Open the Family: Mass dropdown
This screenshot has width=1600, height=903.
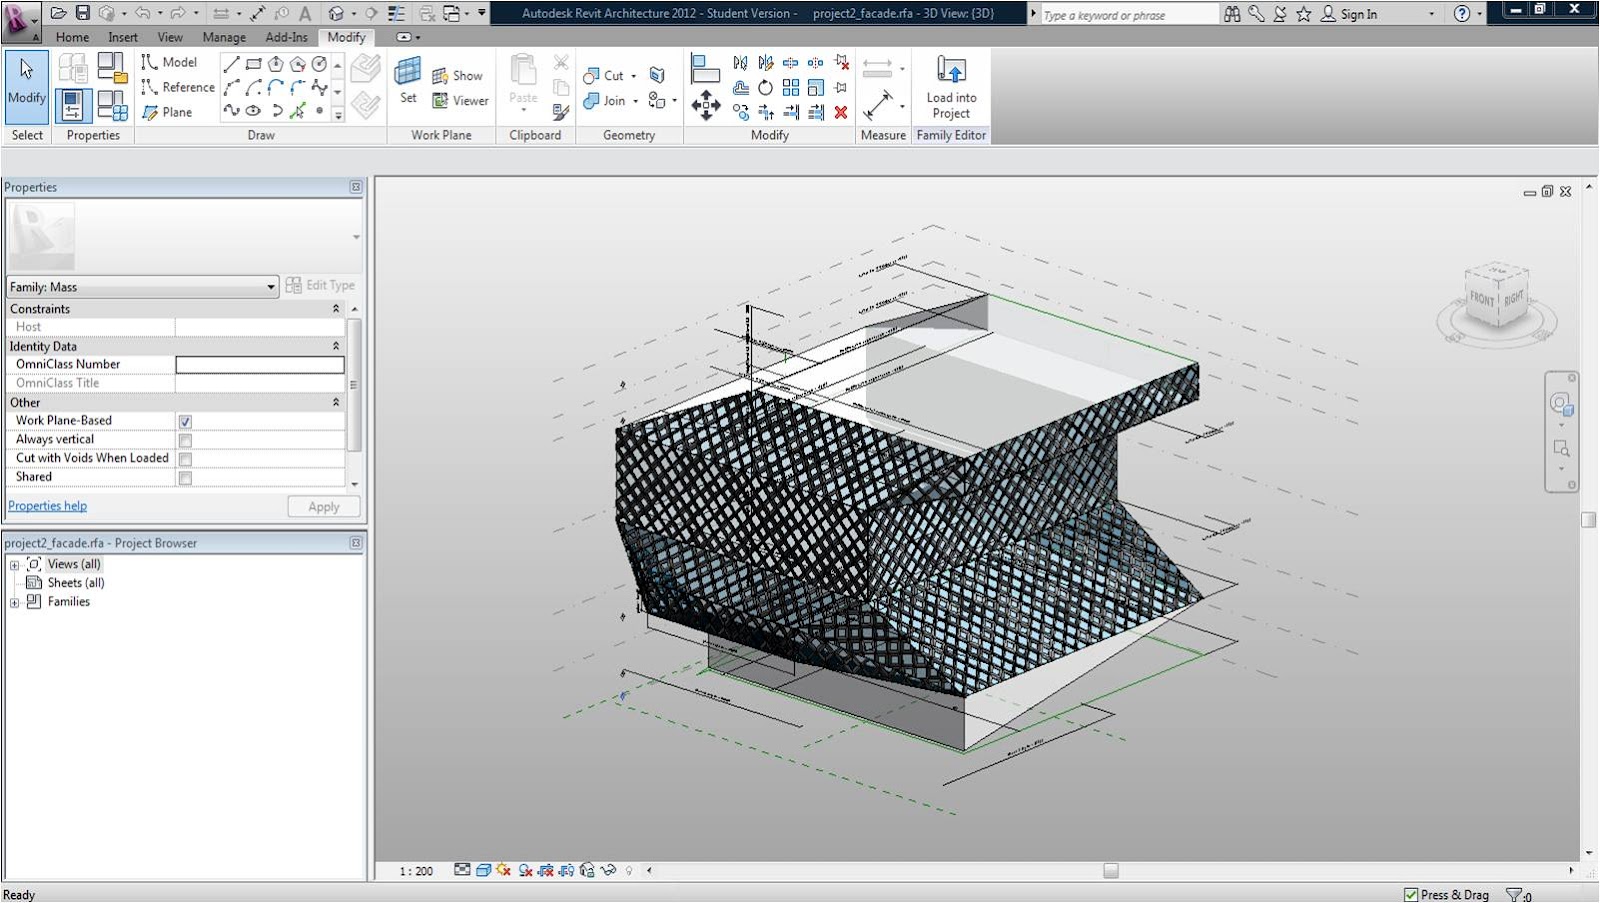coord(142,287)
